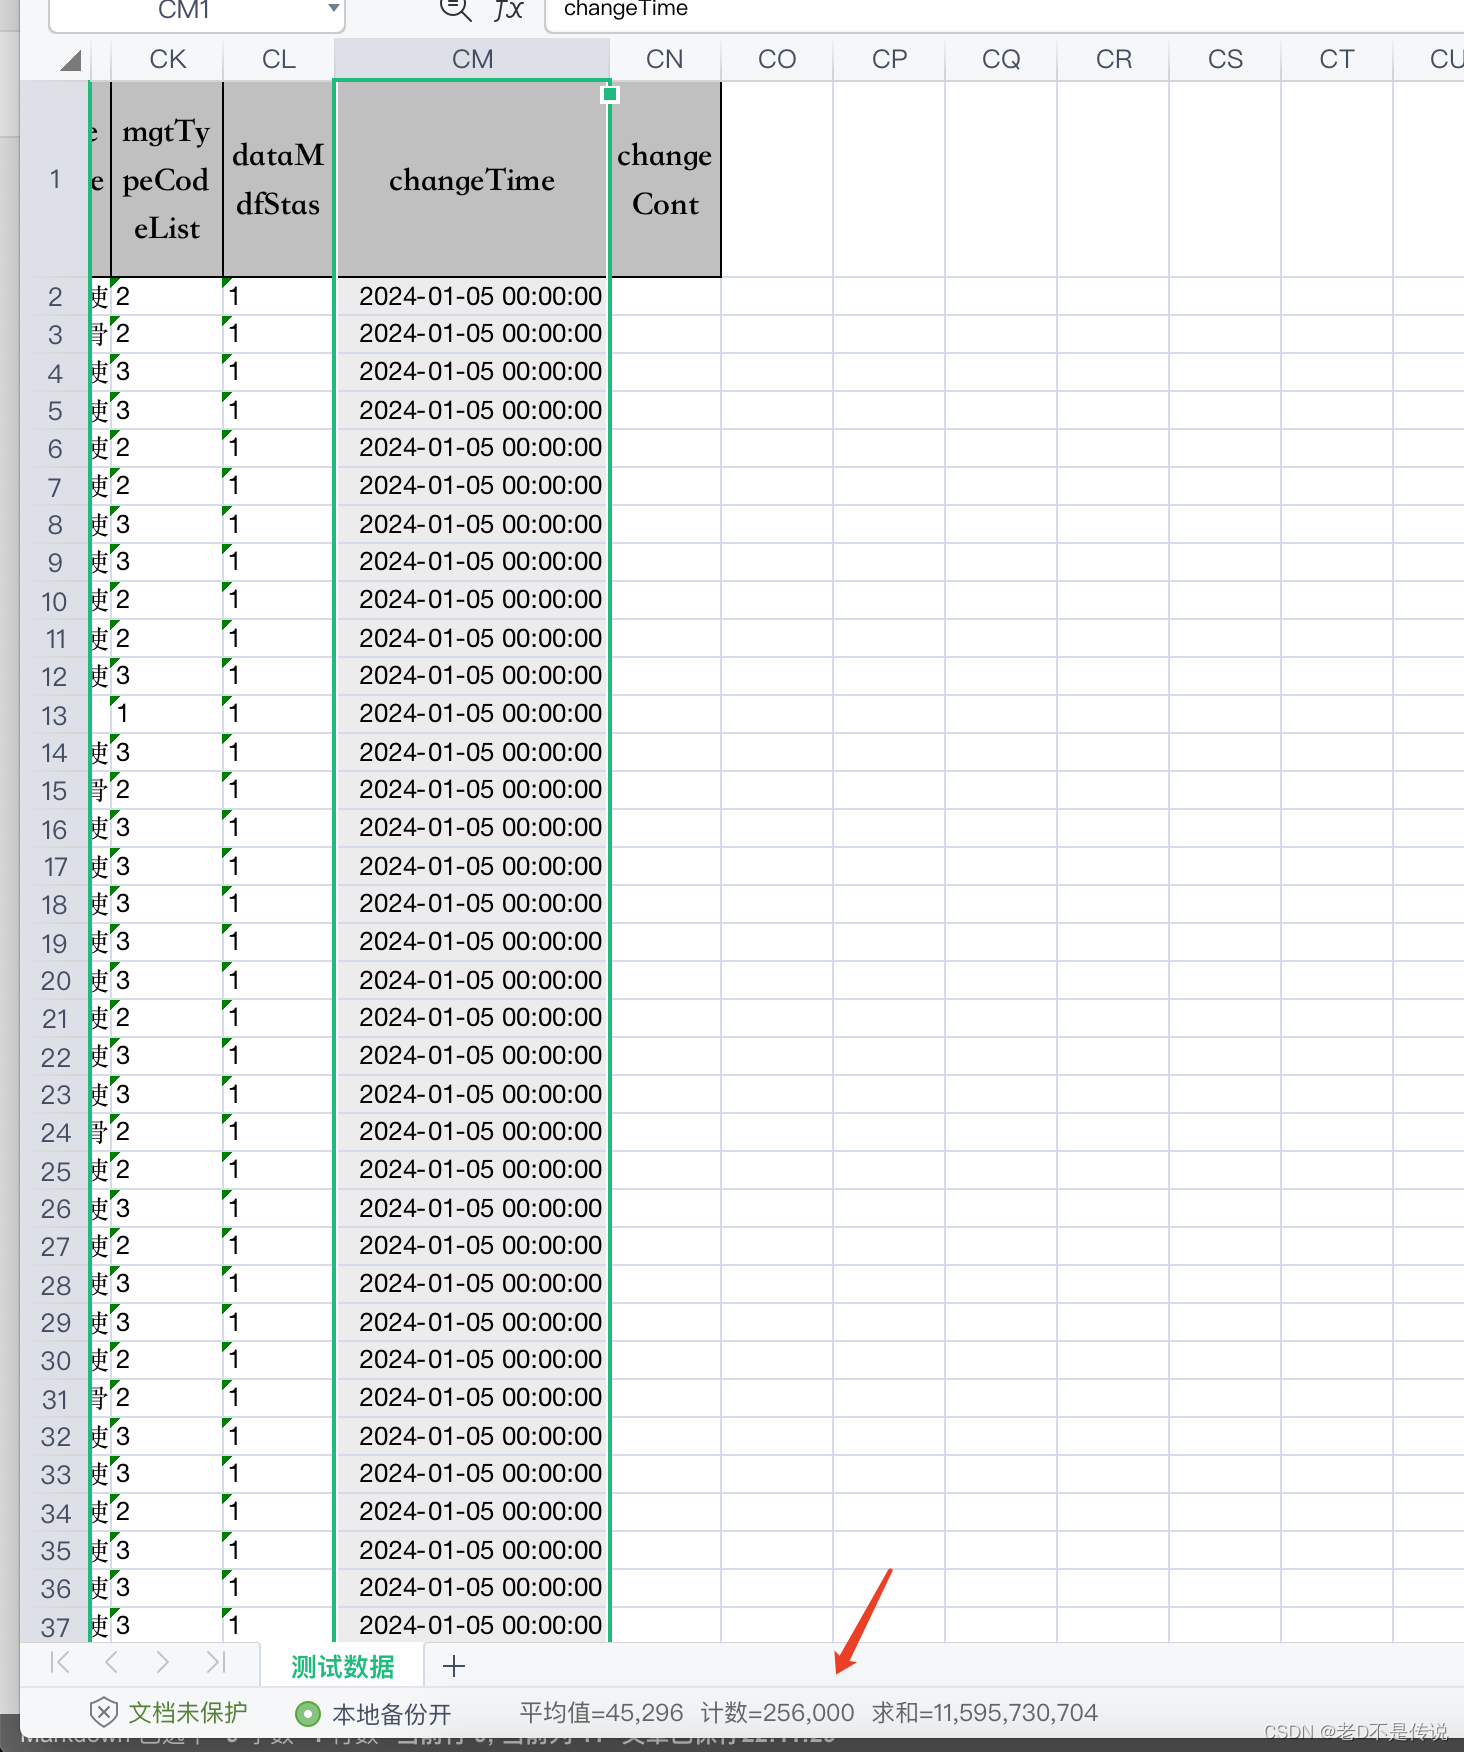Add a new sheet with plus button
Screen dimensions: 1464x1752
[454, 1666]
